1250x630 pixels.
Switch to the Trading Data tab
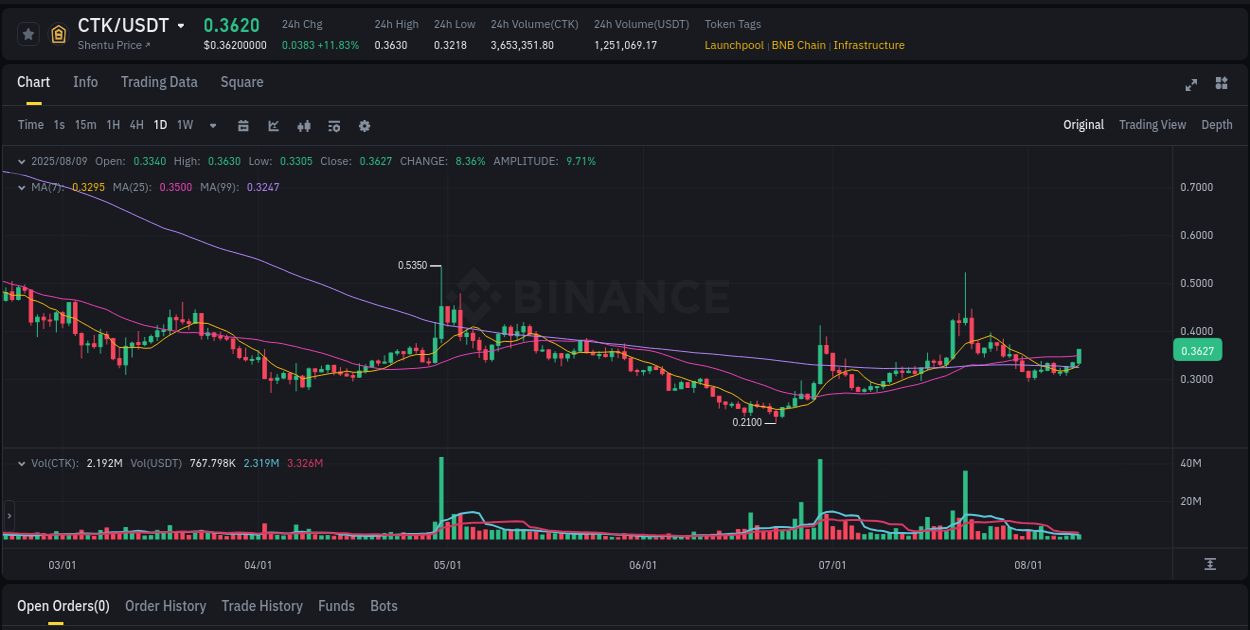click(x=159, y=82)
